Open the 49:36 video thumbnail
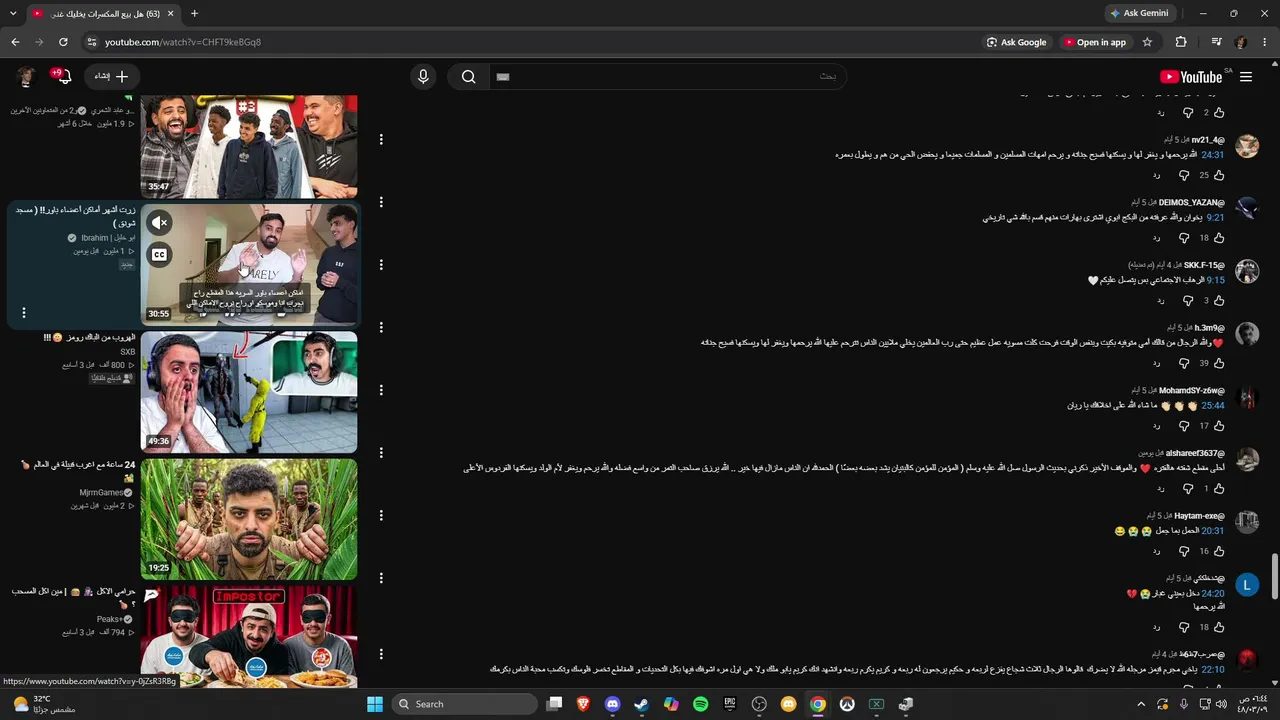 (249, 392)
